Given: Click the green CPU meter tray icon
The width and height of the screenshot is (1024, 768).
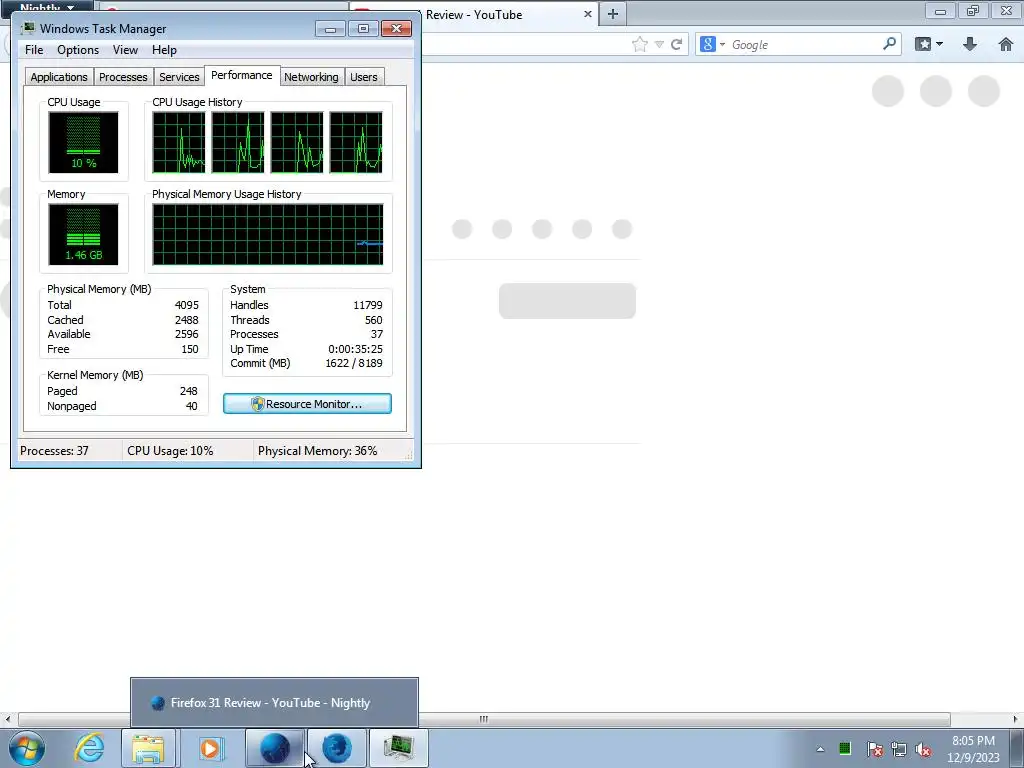Looking at the screenshot, I should pyautogui.click(x=844, y=748).
